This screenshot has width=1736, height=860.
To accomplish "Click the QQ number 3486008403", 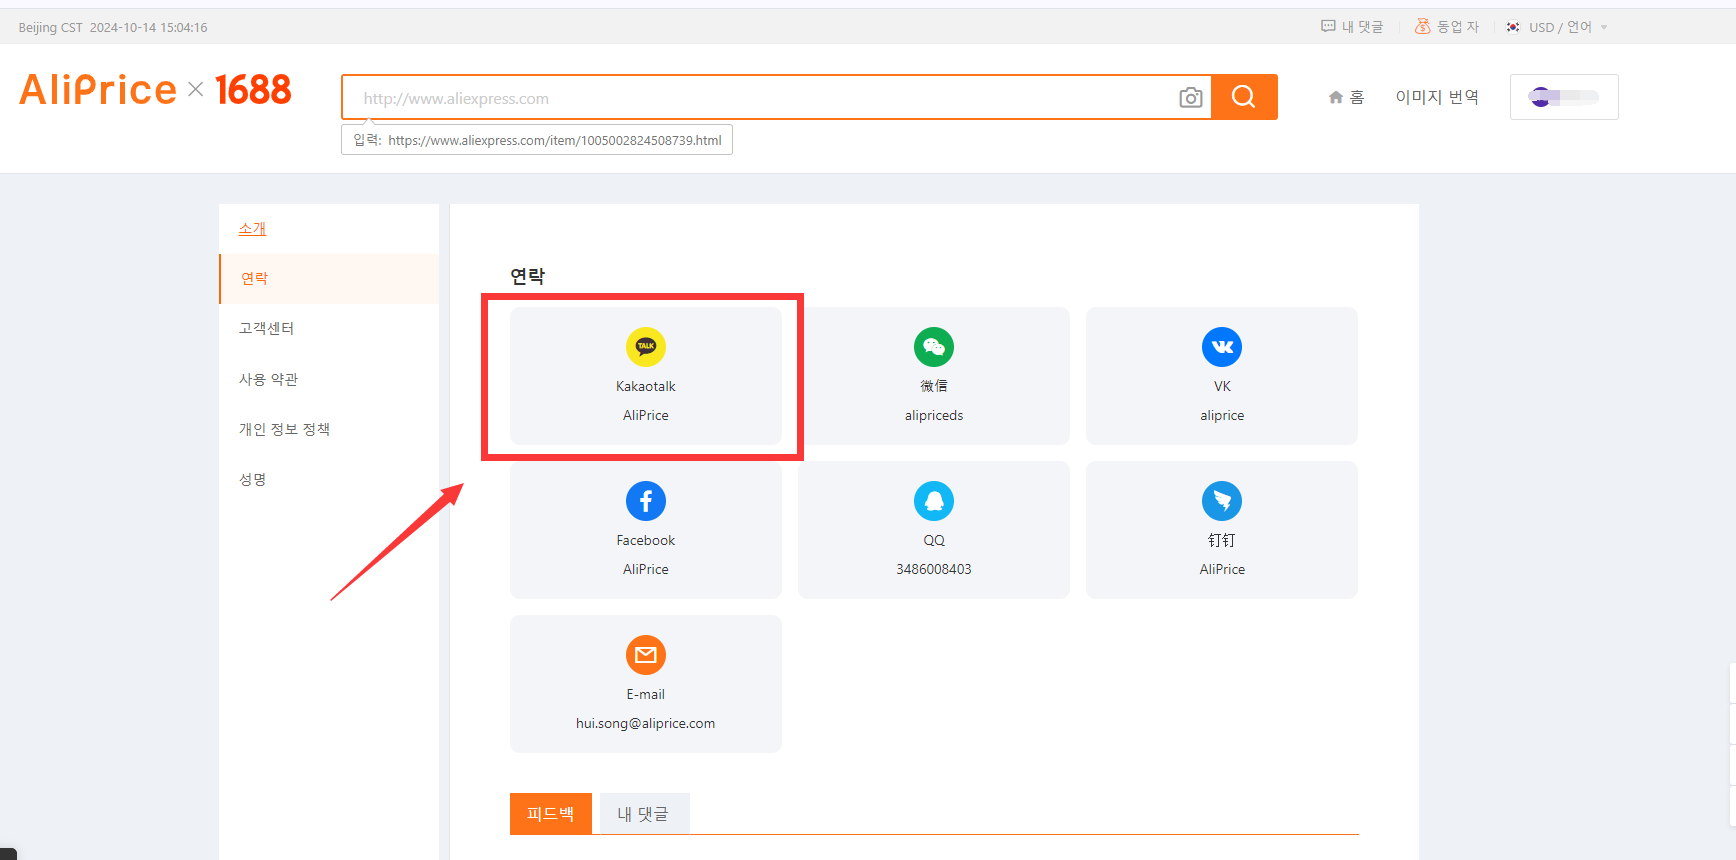I will pos(934,569).
